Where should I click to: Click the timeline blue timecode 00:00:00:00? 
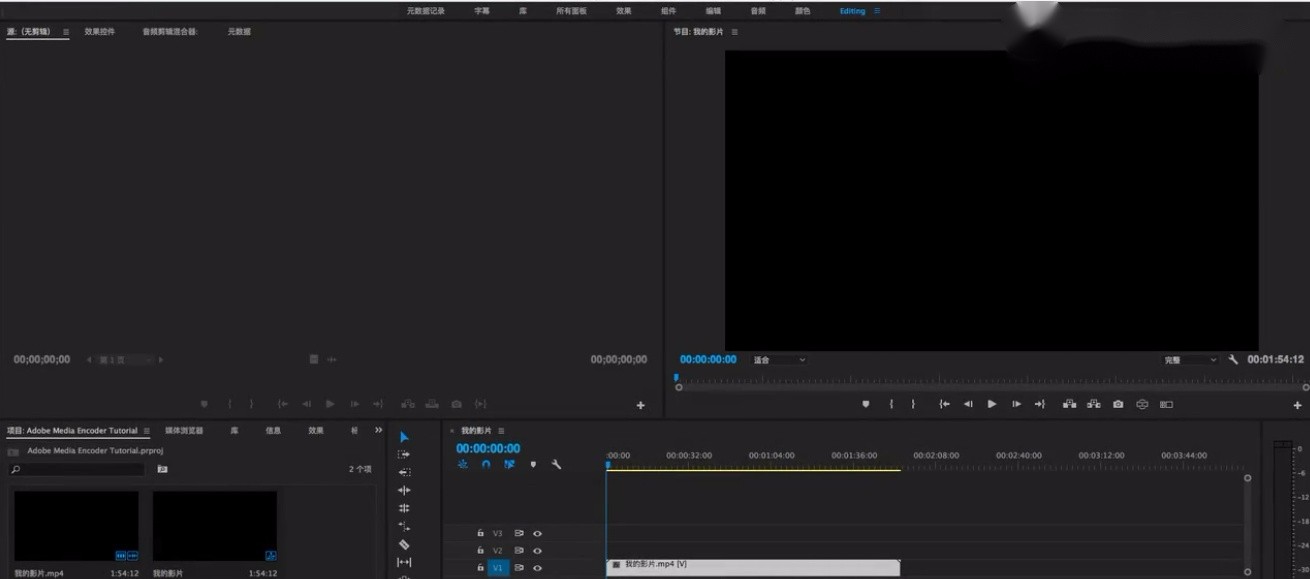tap(488, 448)
